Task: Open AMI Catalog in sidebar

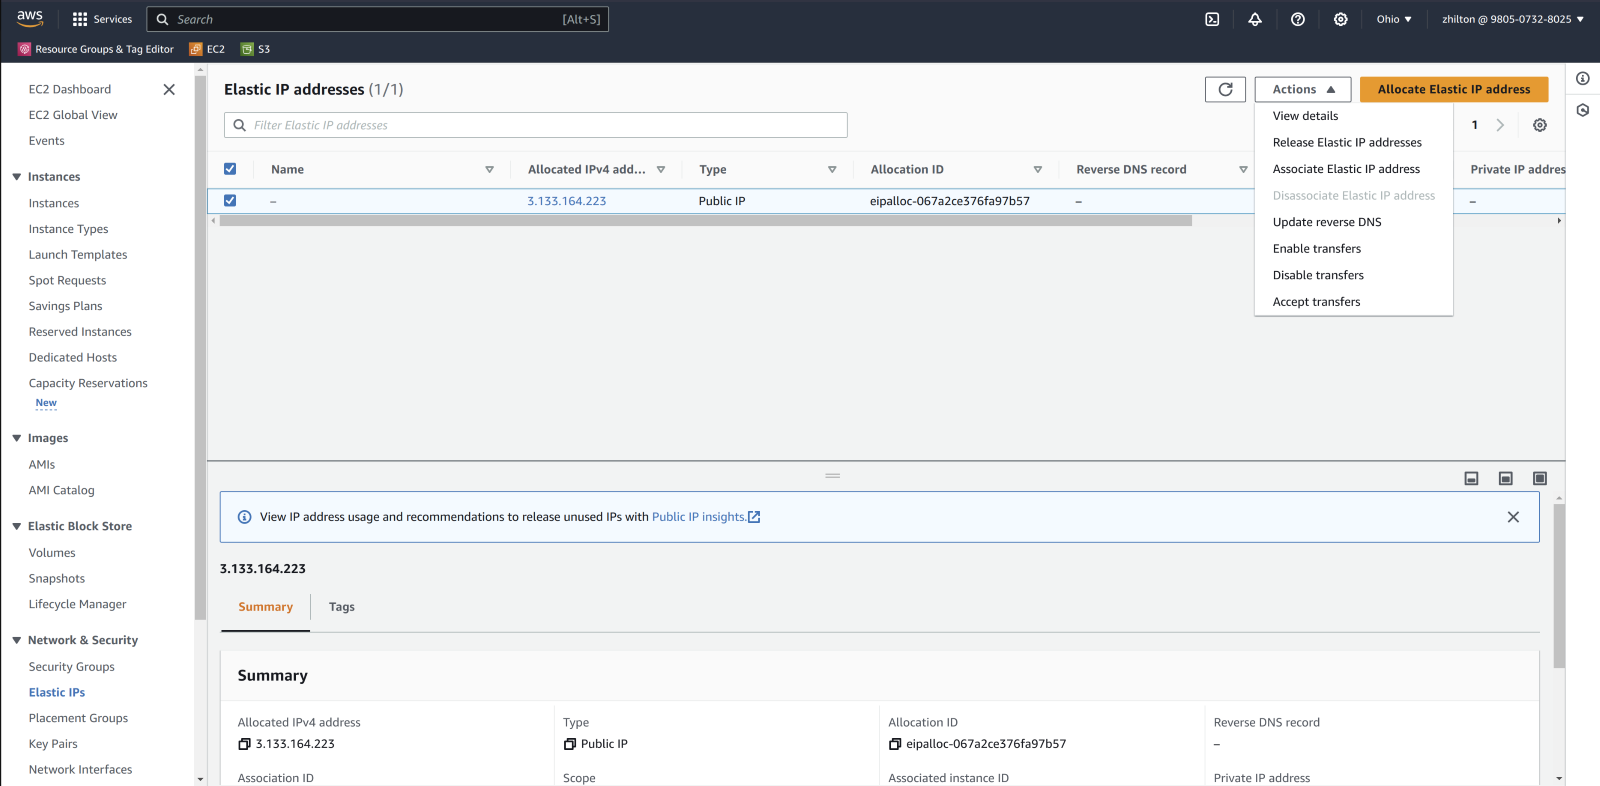Action: [x=62, y=490]
